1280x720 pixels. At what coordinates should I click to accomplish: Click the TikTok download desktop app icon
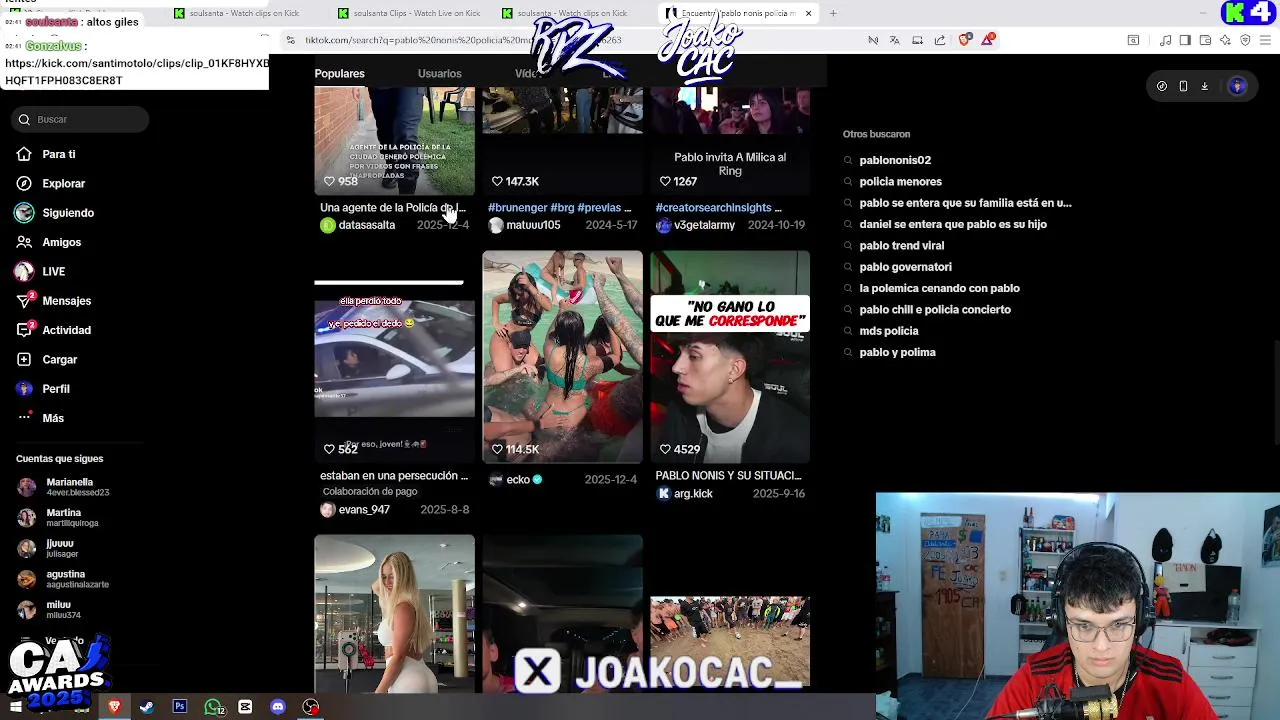click(x=1204, y=86)
